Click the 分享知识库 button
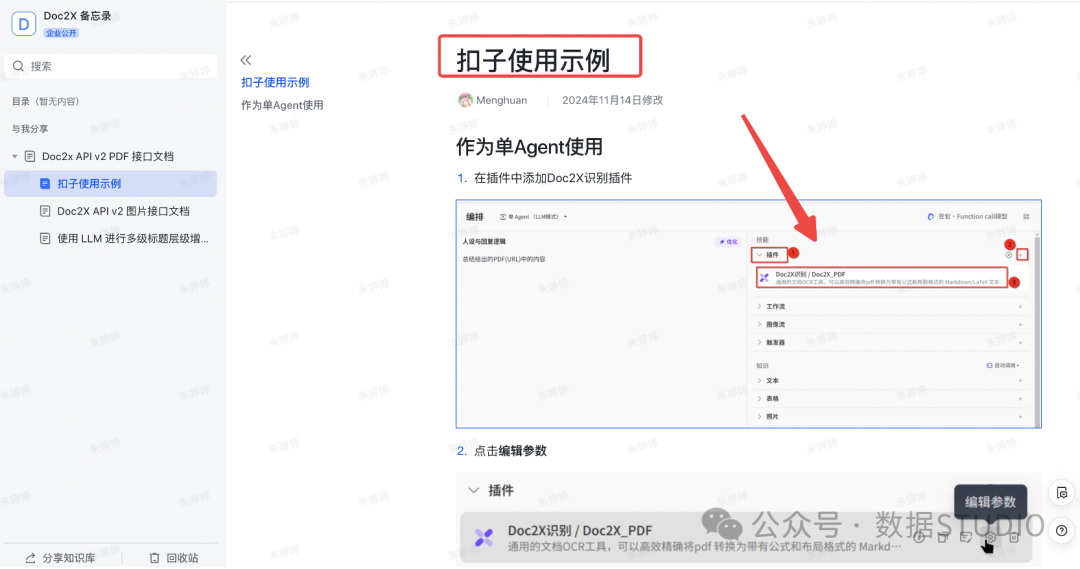This screenshot has height=569, width=1080. click(x=61, y=558)
